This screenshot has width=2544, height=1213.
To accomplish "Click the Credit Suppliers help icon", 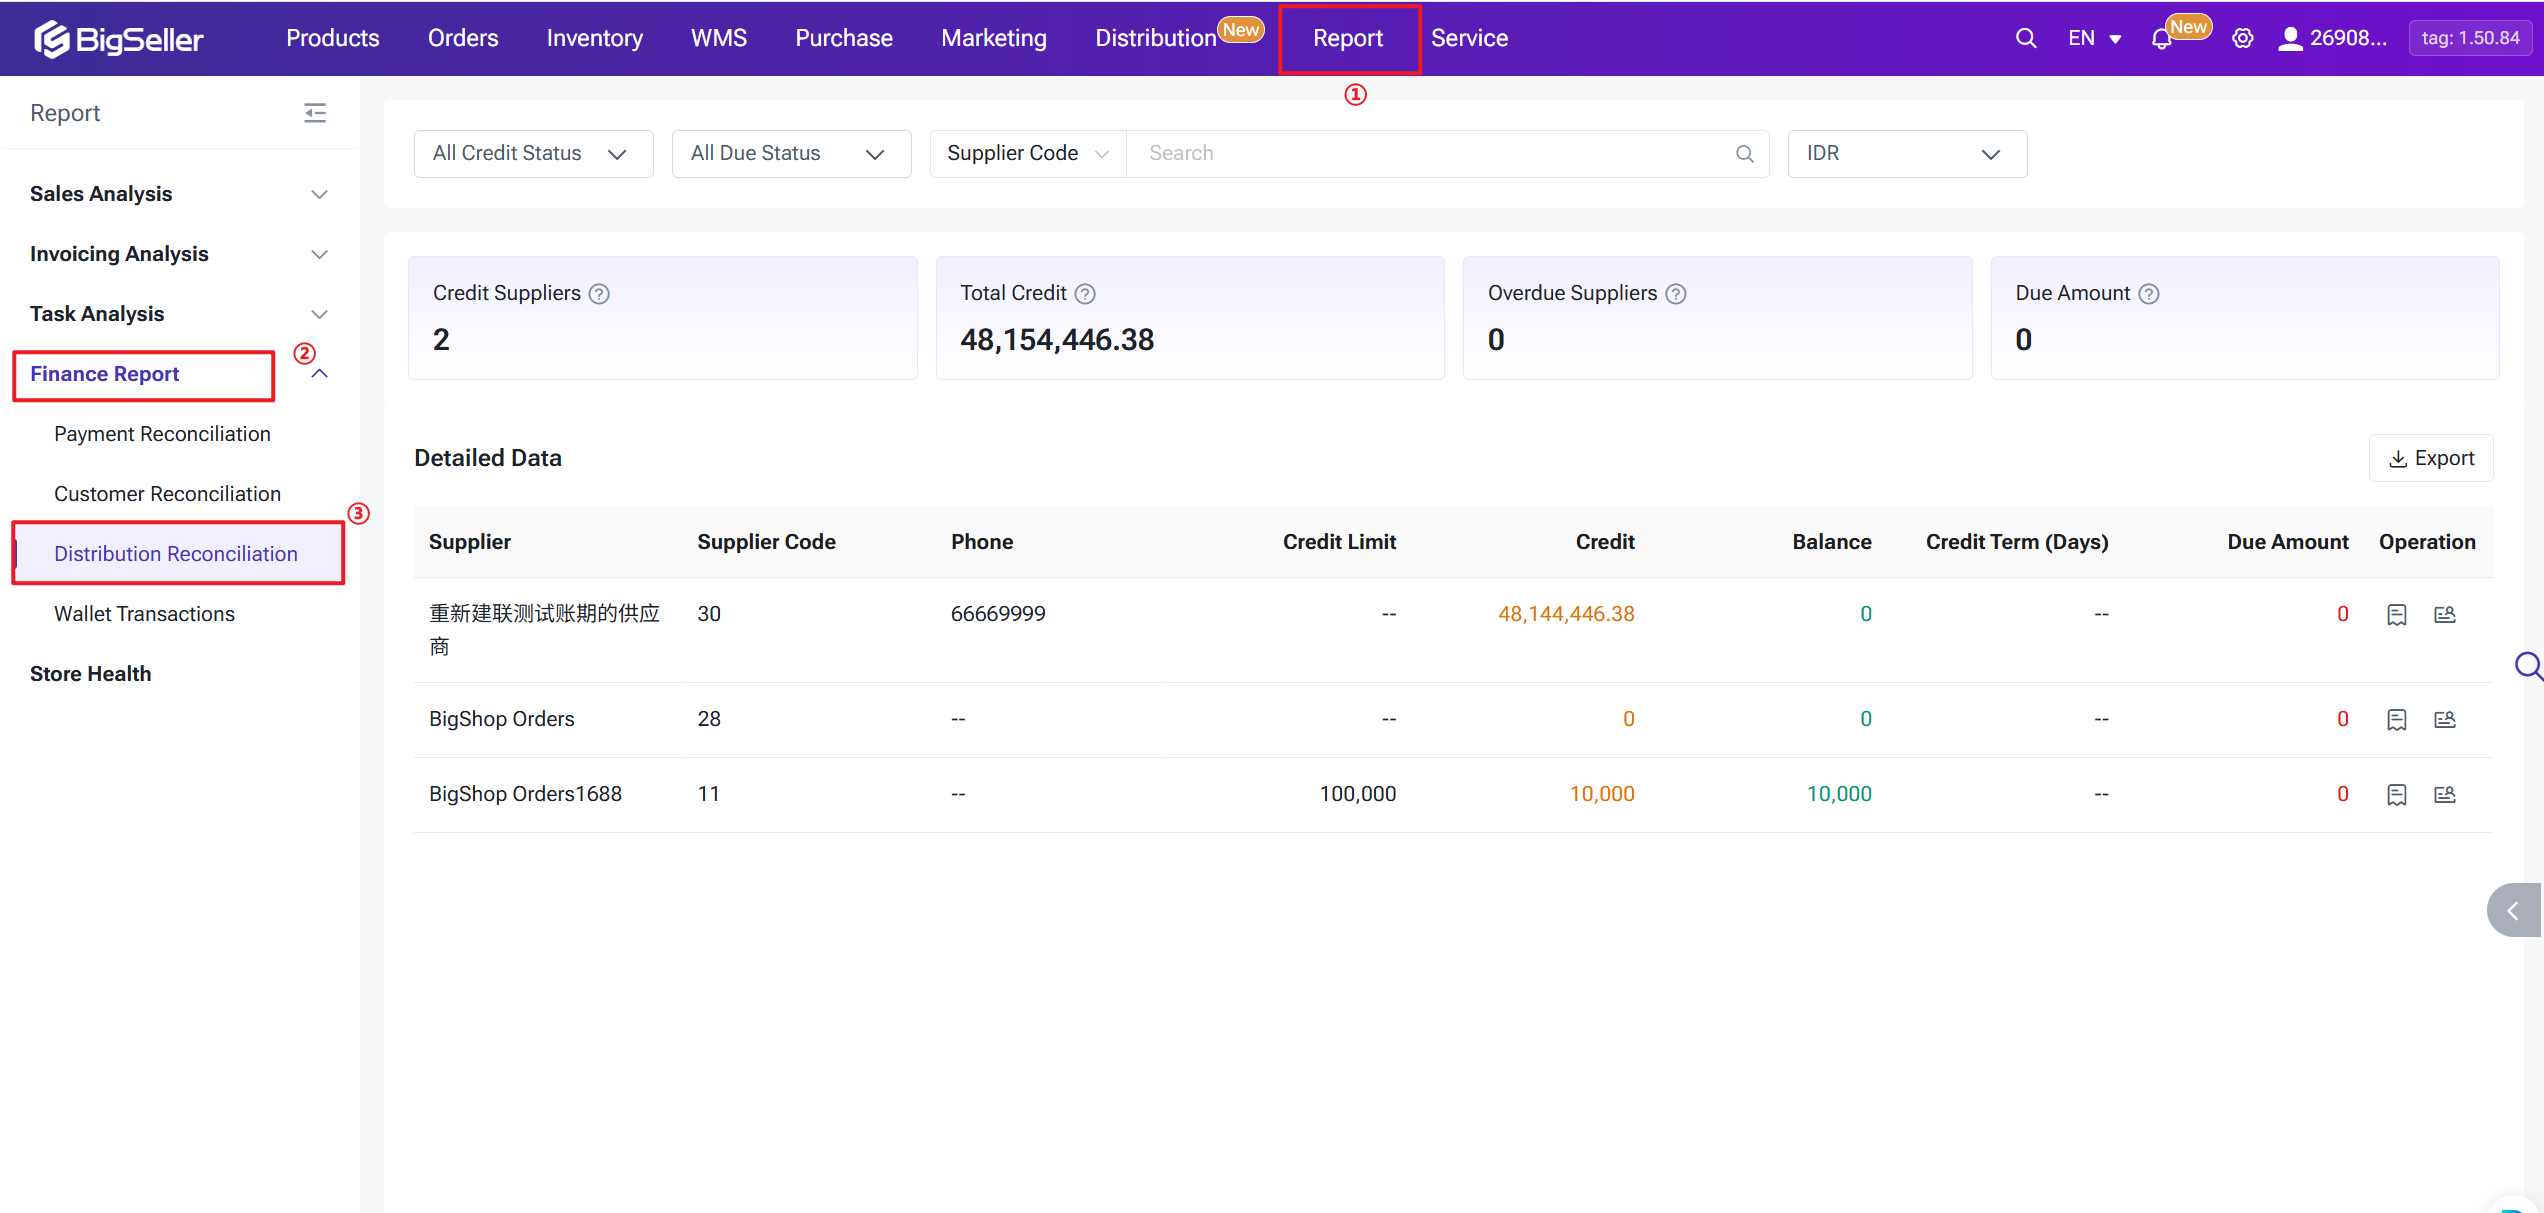I will click(599, 294).
